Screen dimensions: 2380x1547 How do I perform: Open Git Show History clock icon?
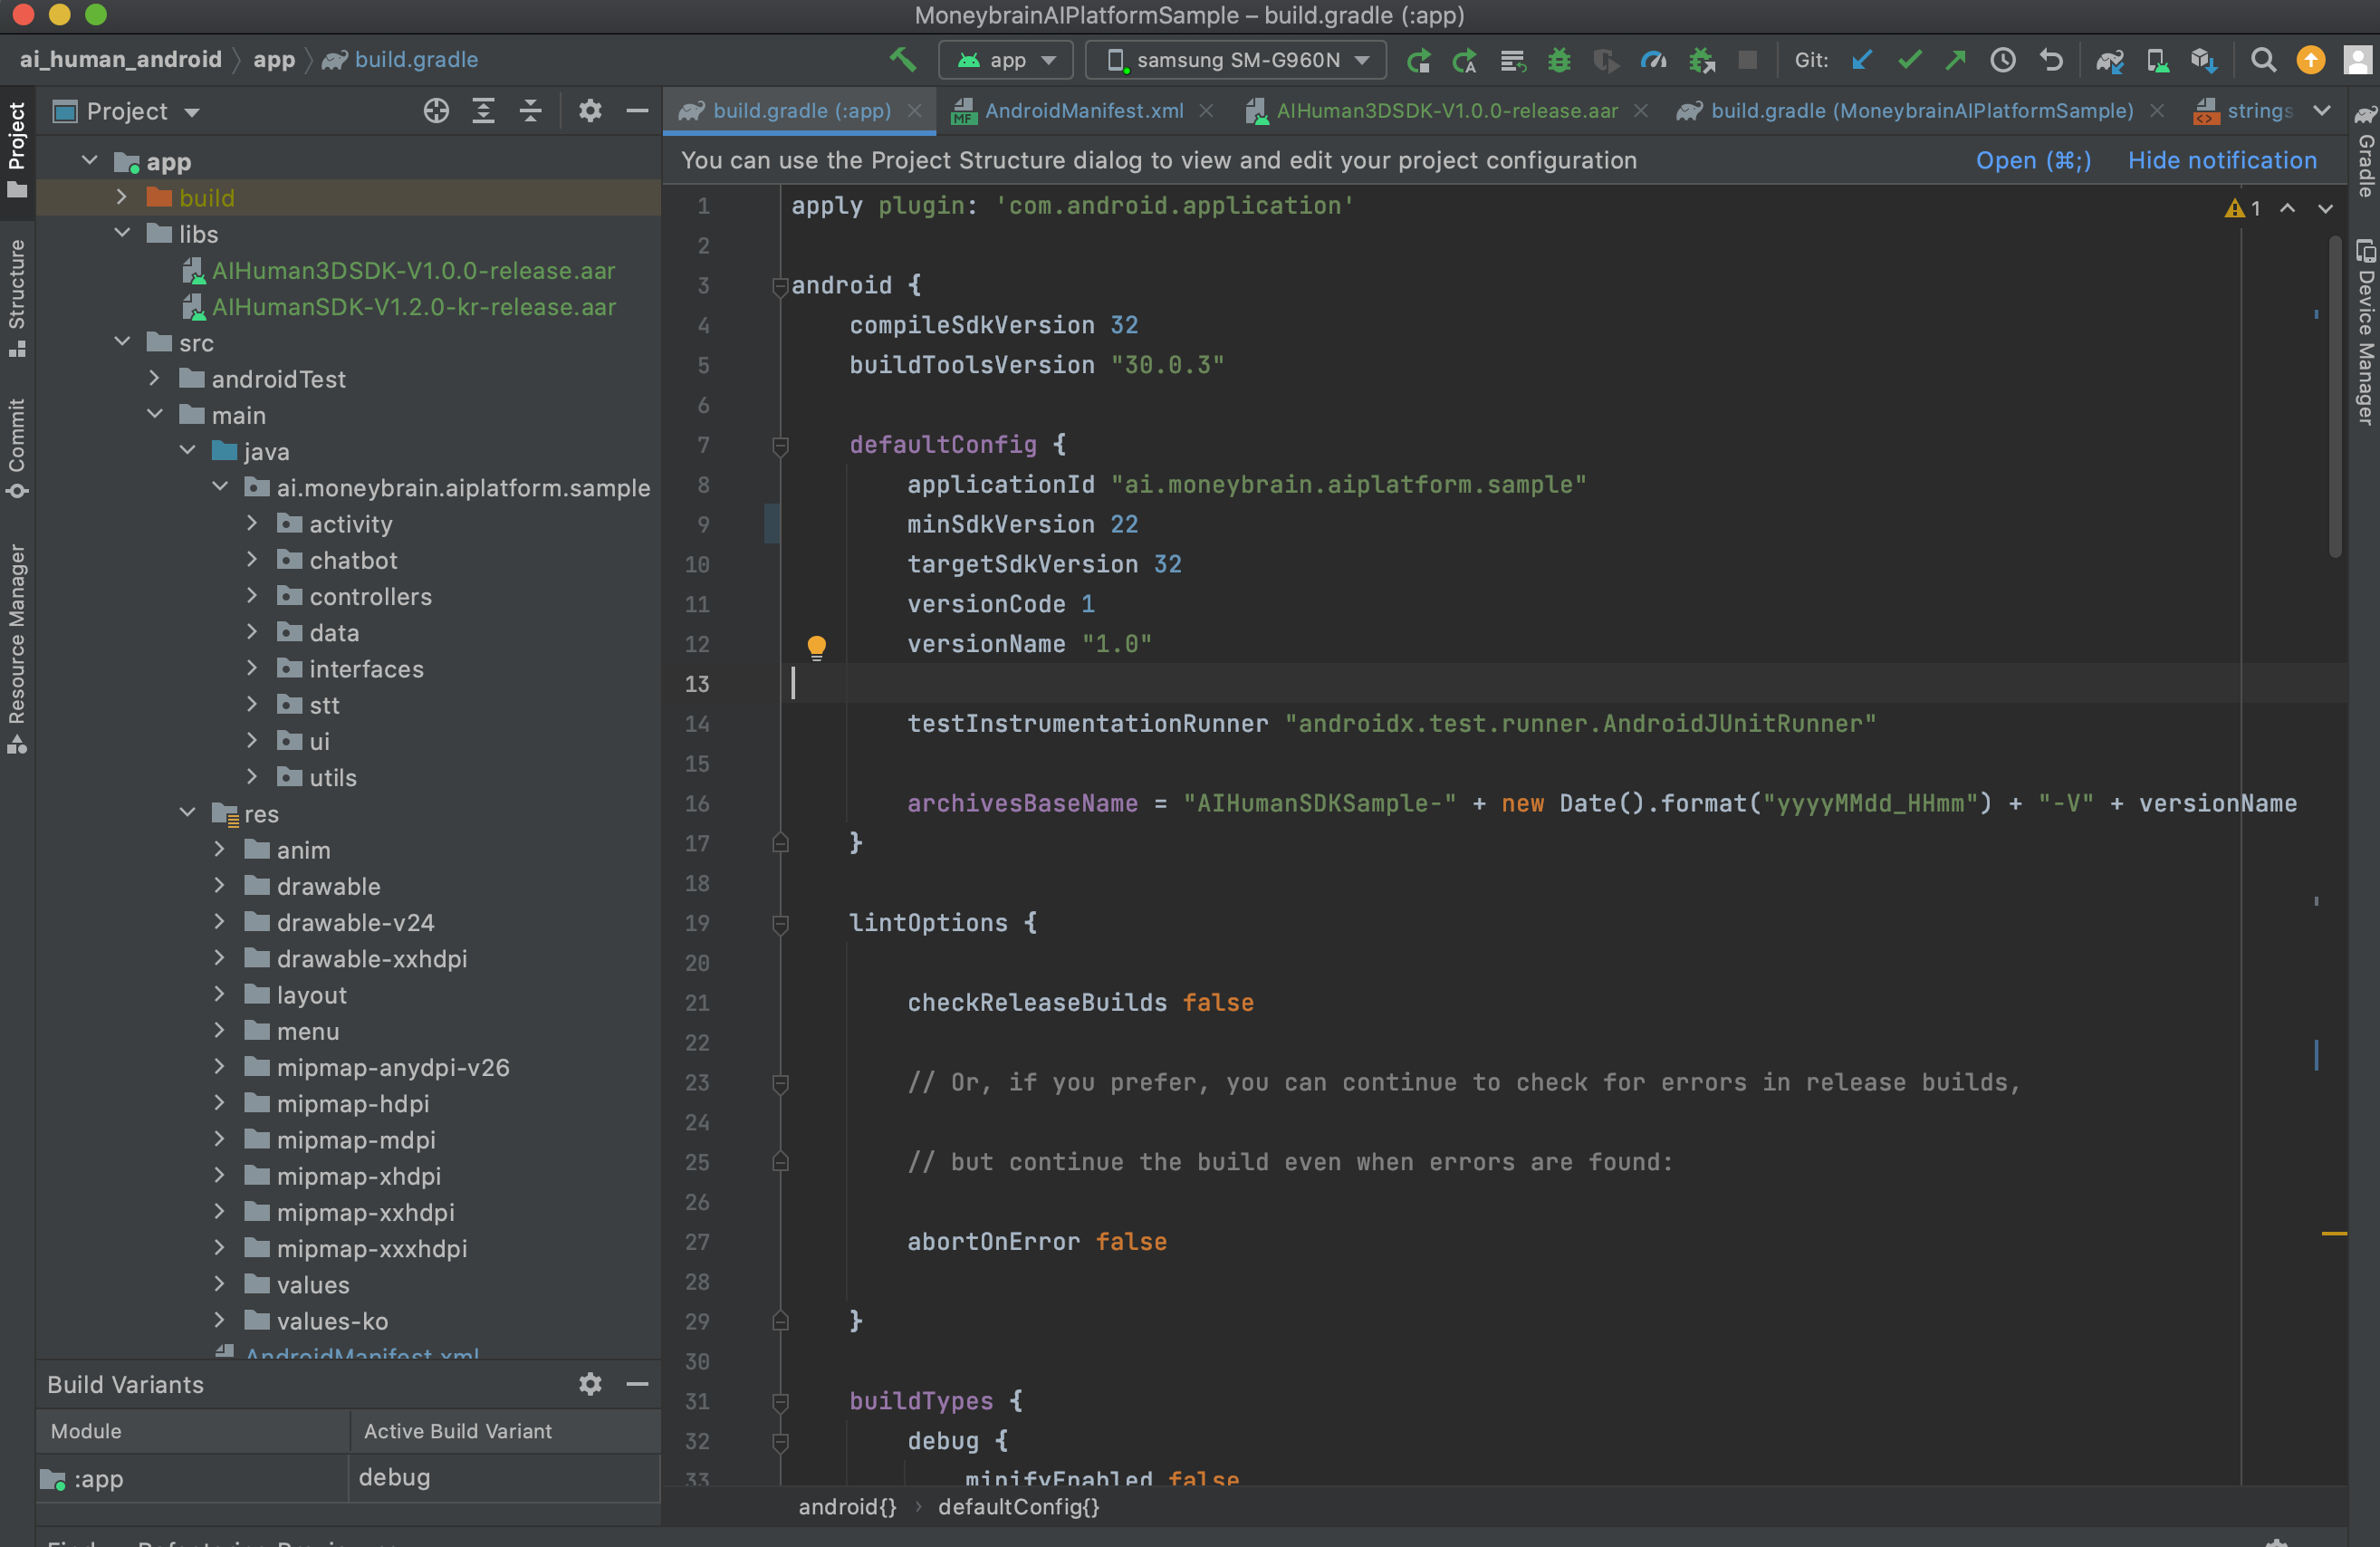pyautogui.click(x=2002, y=60)
